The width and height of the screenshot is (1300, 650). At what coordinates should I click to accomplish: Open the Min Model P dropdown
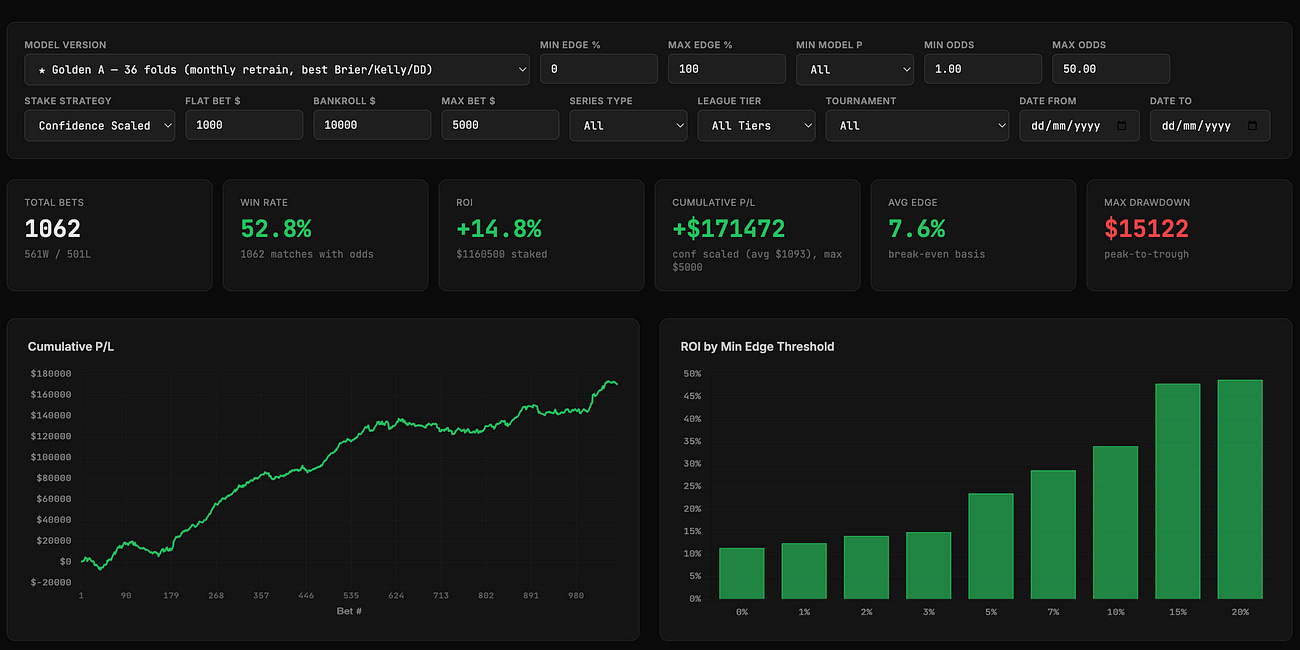click(x=855, y=69)
